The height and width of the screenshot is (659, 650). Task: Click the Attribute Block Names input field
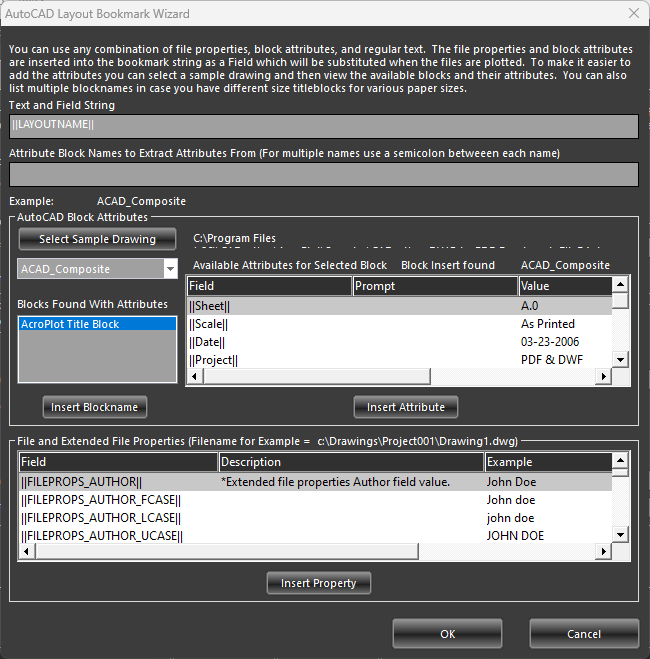click(x=324, y=174)
